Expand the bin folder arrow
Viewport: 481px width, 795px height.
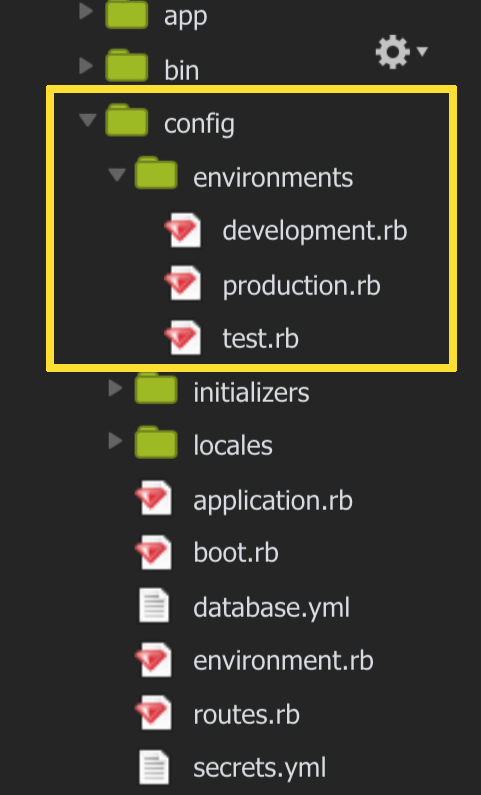pyautogui.click(x=87, y=65)
